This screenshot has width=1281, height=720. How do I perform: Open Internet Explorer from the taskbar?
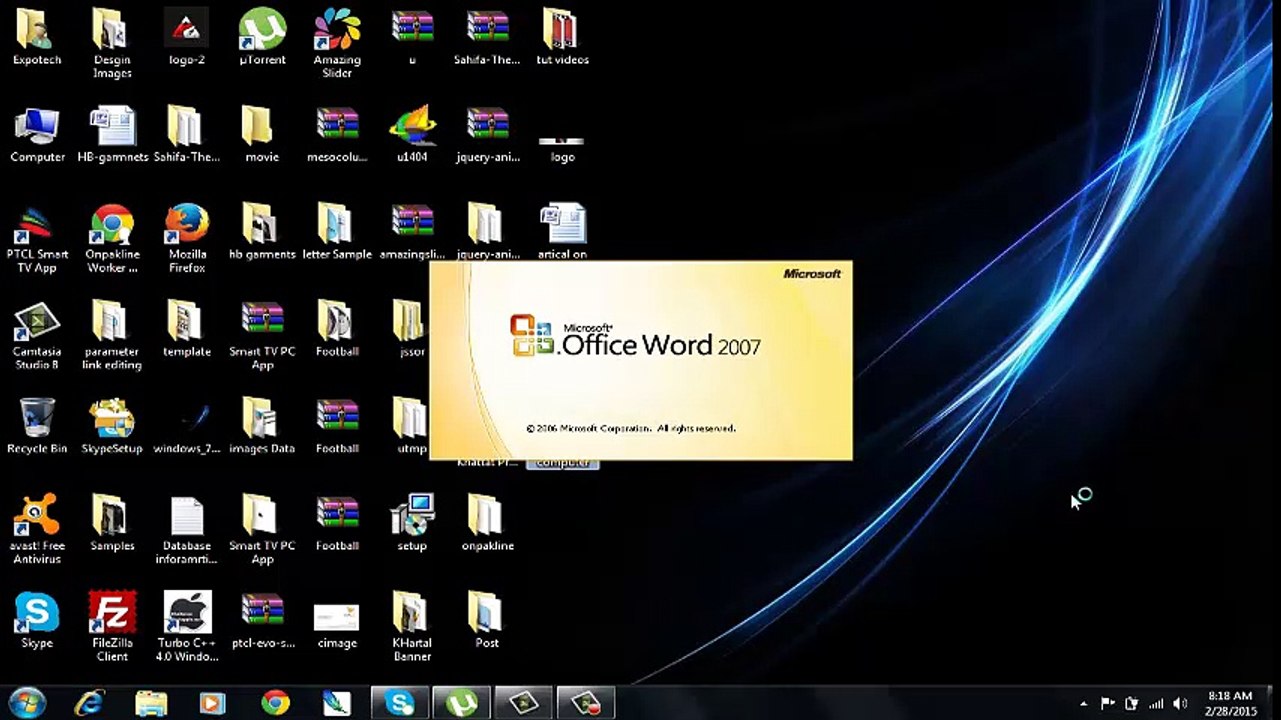tap(89, 703)
